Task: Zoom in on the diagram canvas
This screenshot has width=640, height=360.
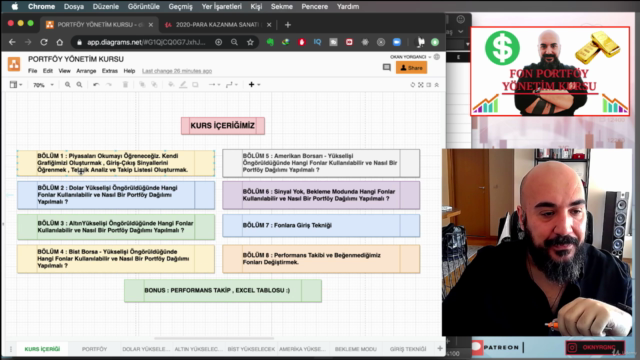Action: click(67, 85)
